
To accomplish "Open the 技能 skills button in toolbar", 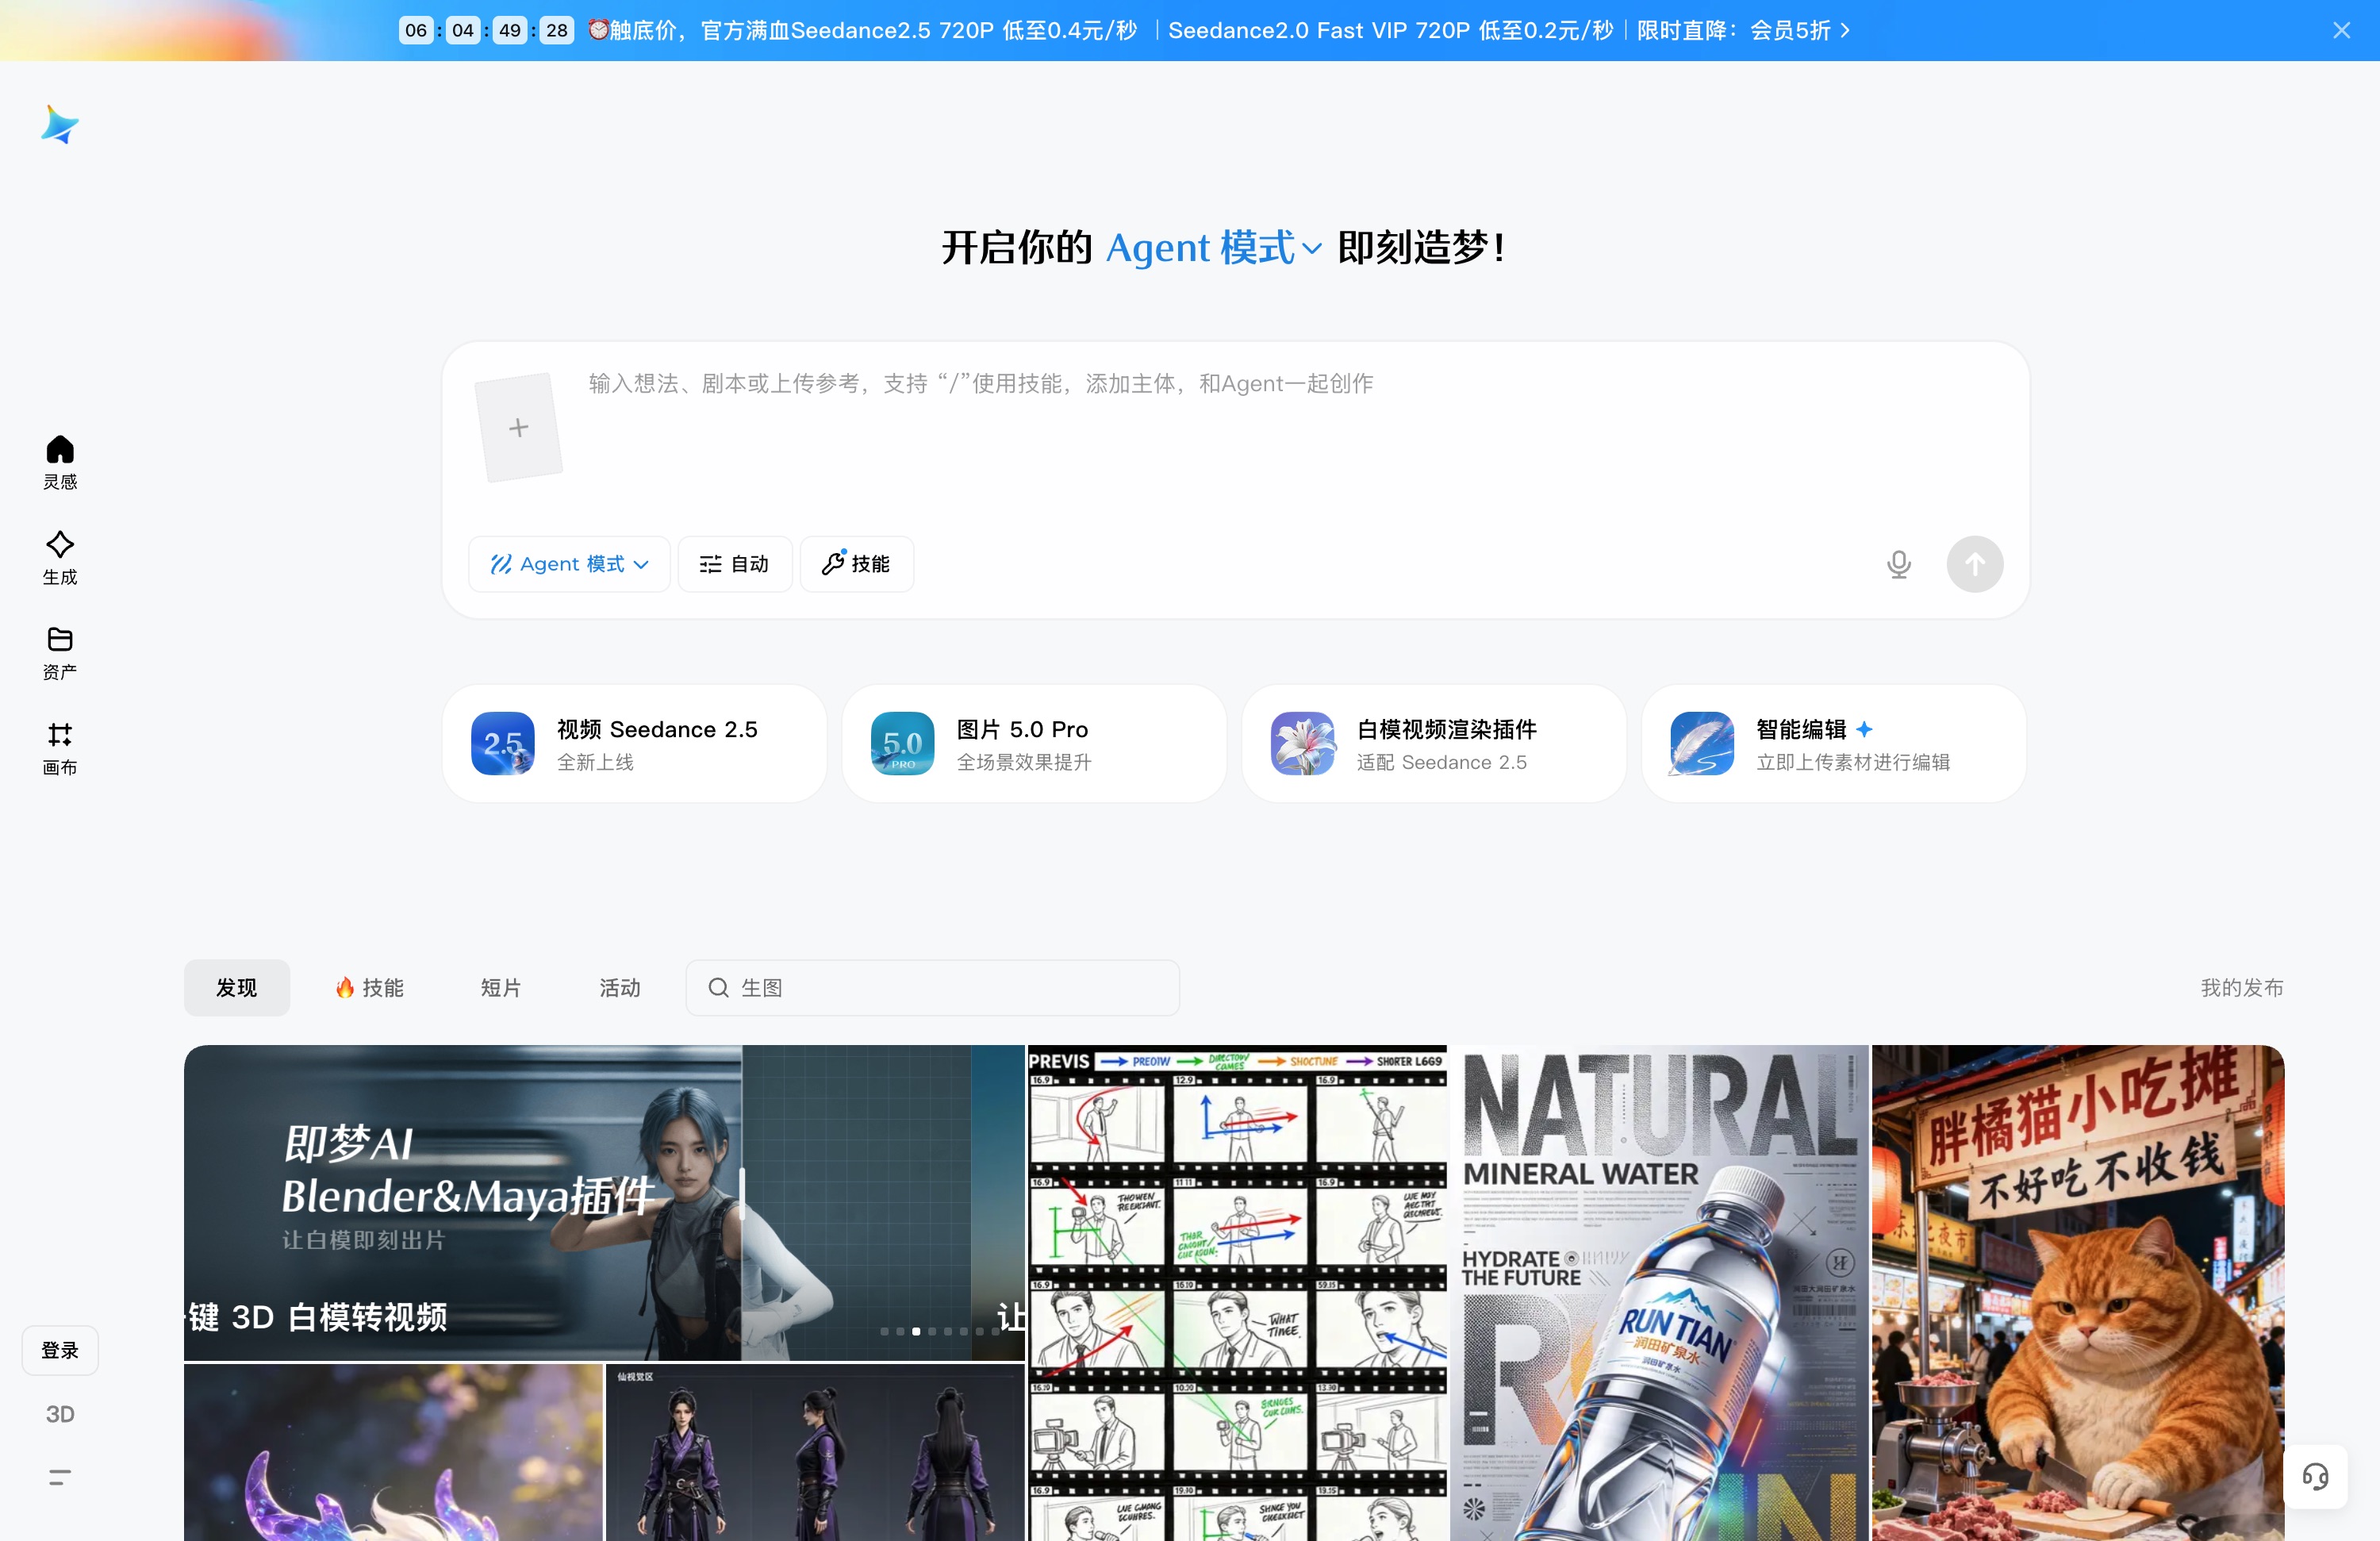I will click(x=857, y=564).
